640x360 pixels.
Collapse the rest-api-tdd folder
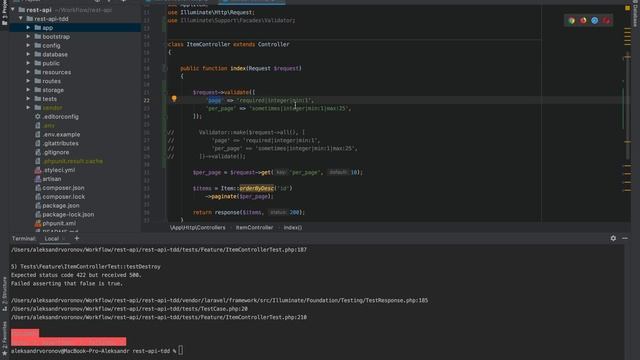click(x=20, y=19)
